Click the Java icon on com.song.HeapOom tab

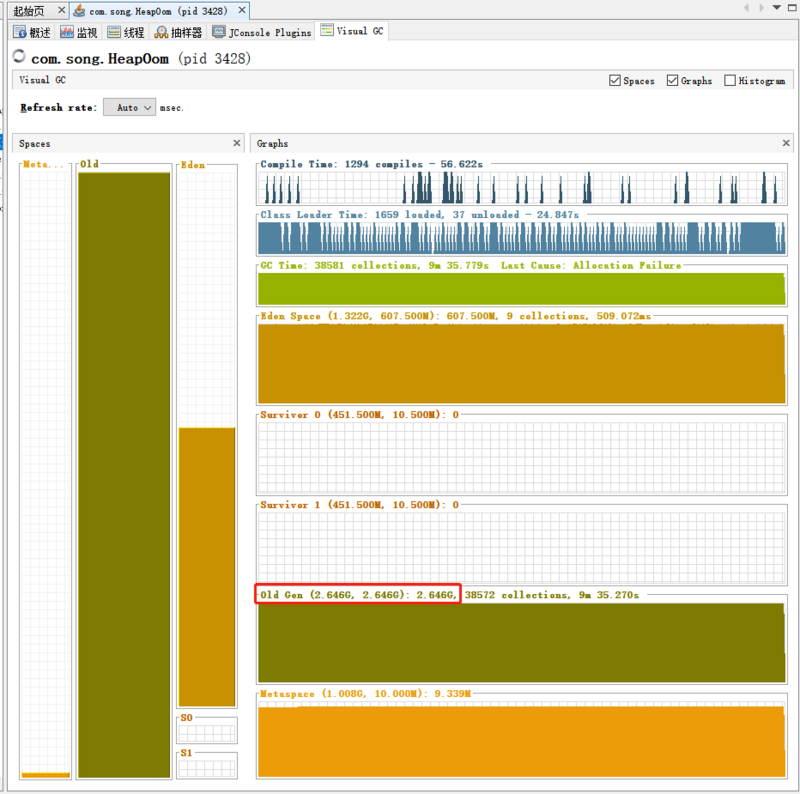(x=79, y=10)
